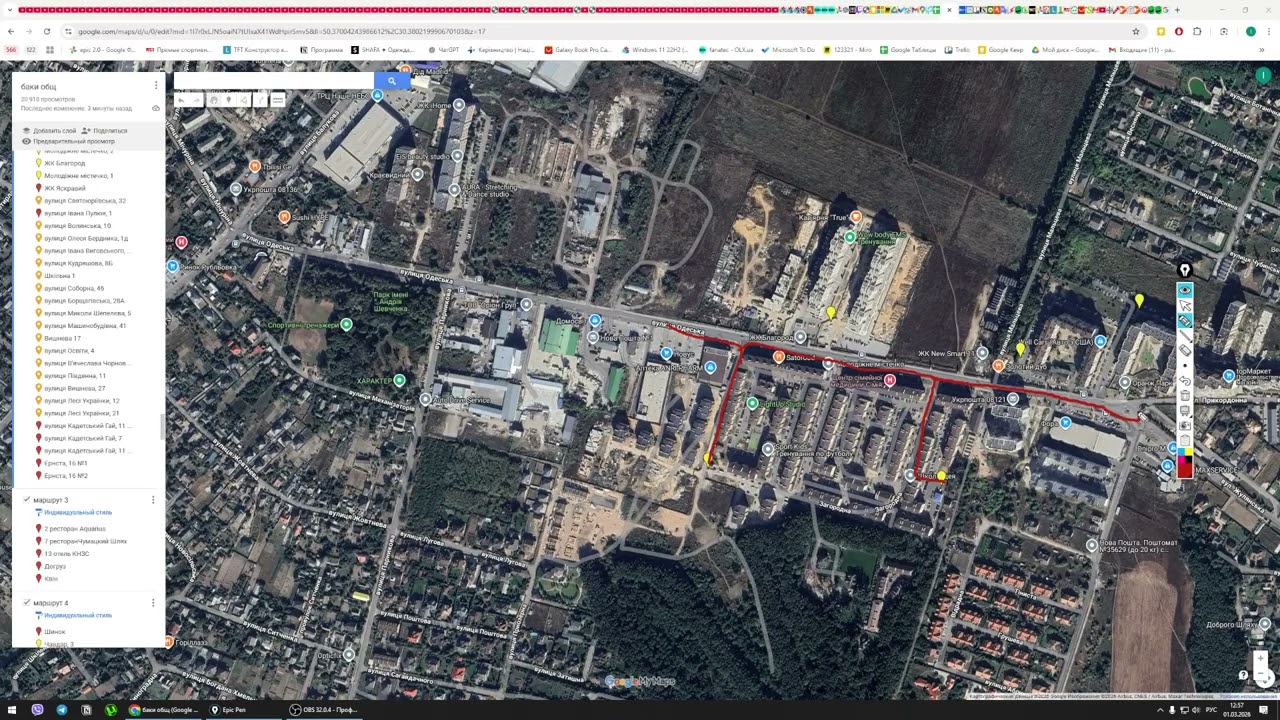Screen dimensions: 1280x720
Task: Take screenshot with Epic Pen camera
Action: (1185, 425)
